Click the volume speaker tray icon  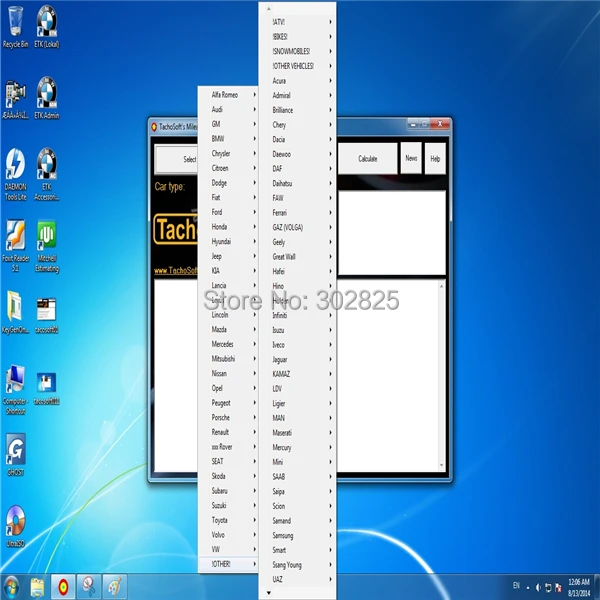[538, 587]
